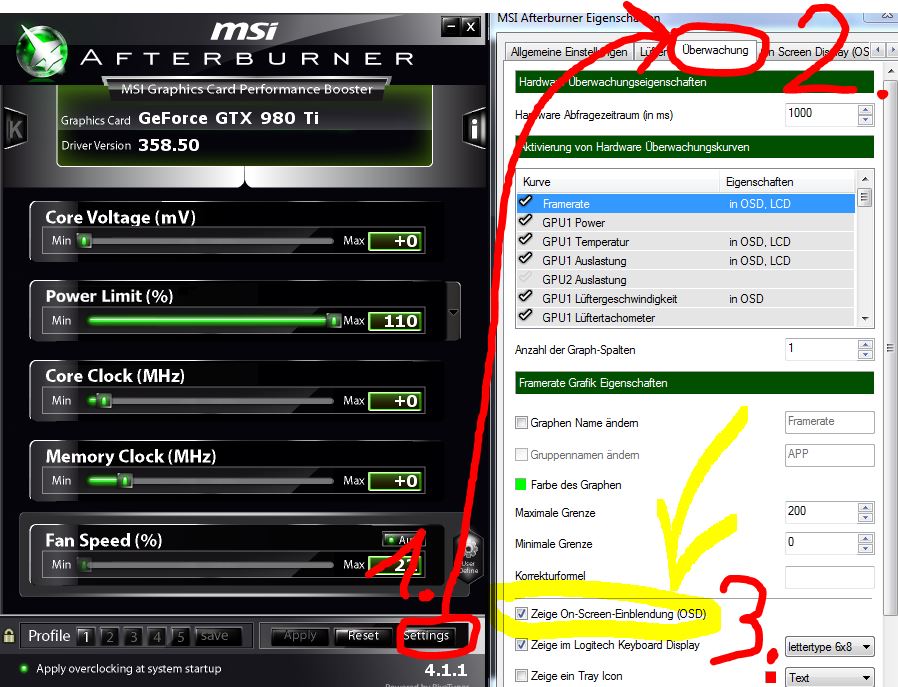Click the Kurve column header
Screen dimensions: 898x687
617,182
